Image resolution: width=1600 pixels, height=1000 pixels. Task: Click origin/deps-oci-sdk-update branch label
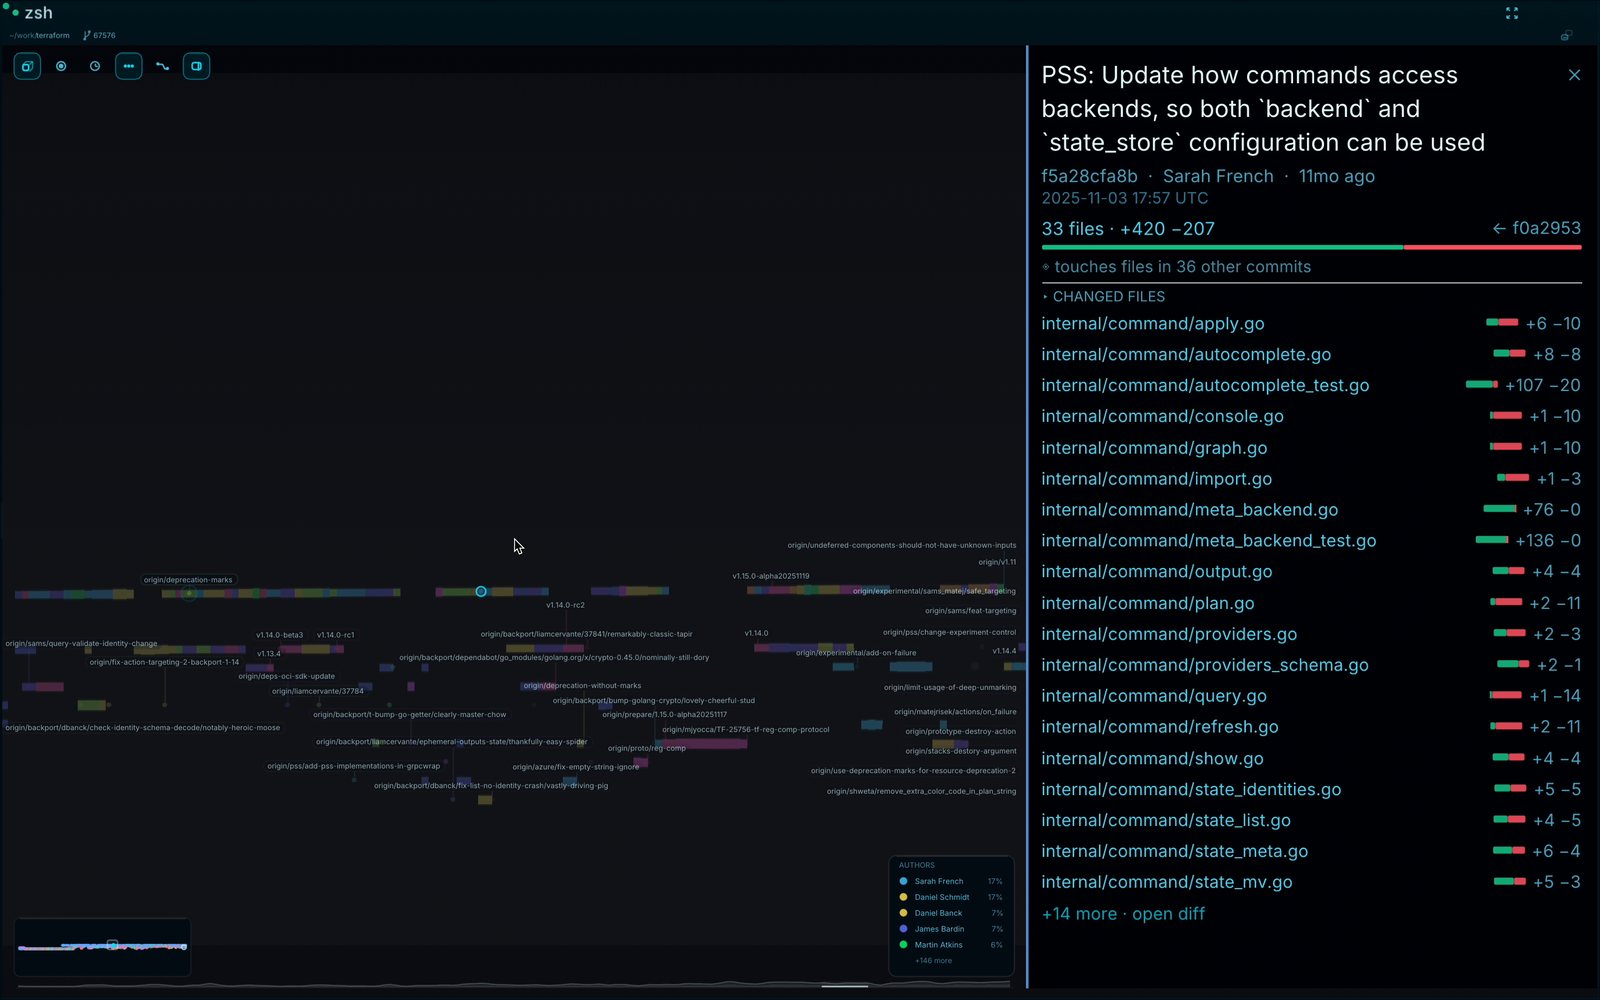tap(287, 677)
